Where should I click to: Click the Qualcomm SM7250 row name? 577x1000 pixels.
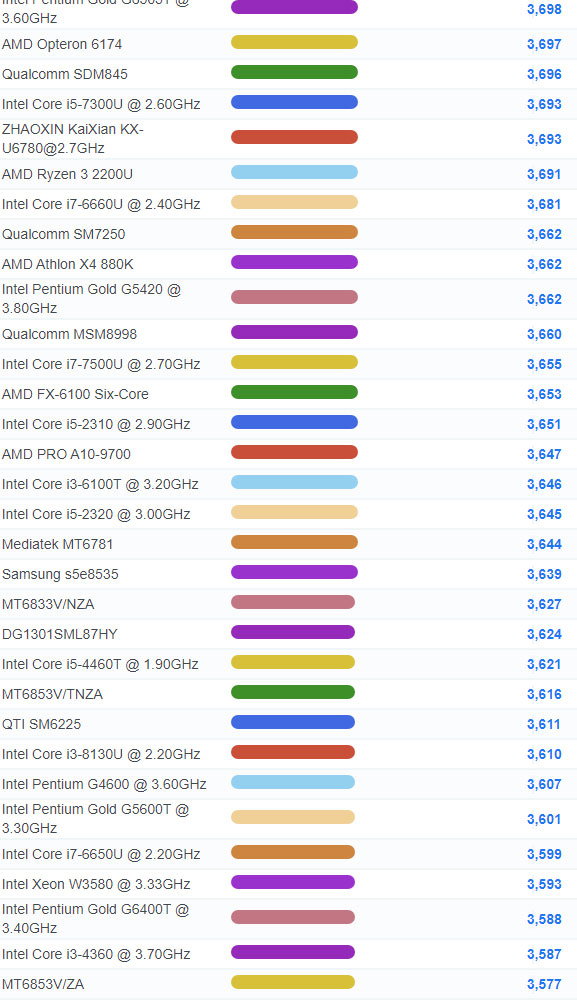(x=63, y=234)
